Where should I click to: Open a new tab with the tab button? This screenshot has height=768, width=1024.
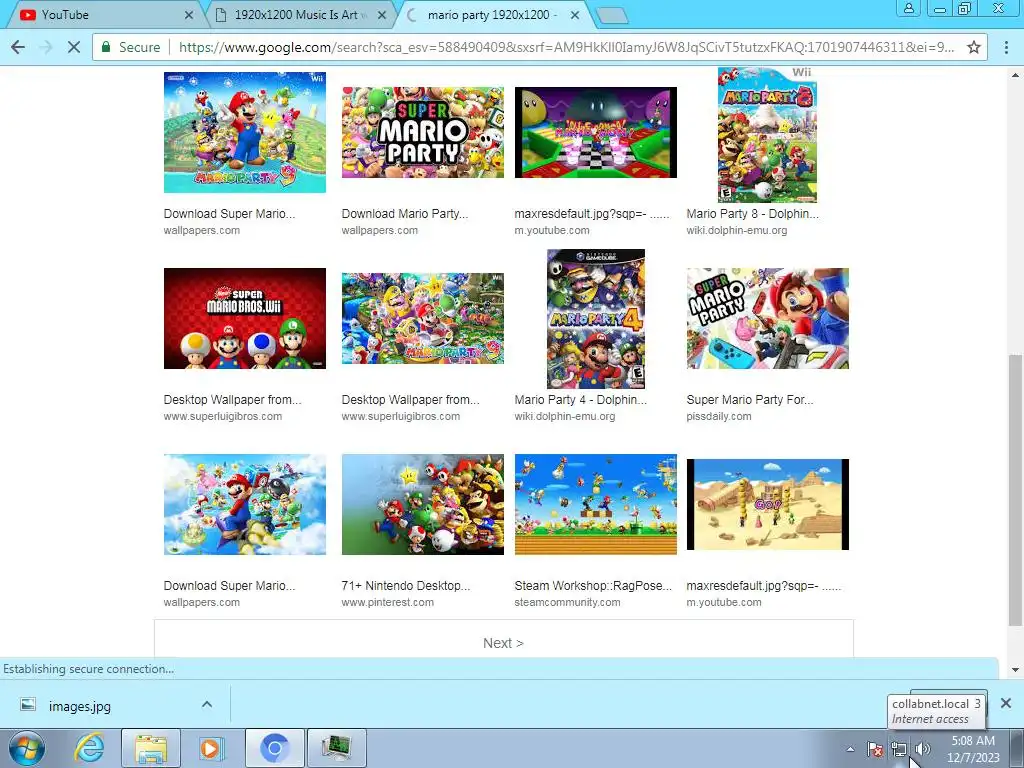(612, 15)
